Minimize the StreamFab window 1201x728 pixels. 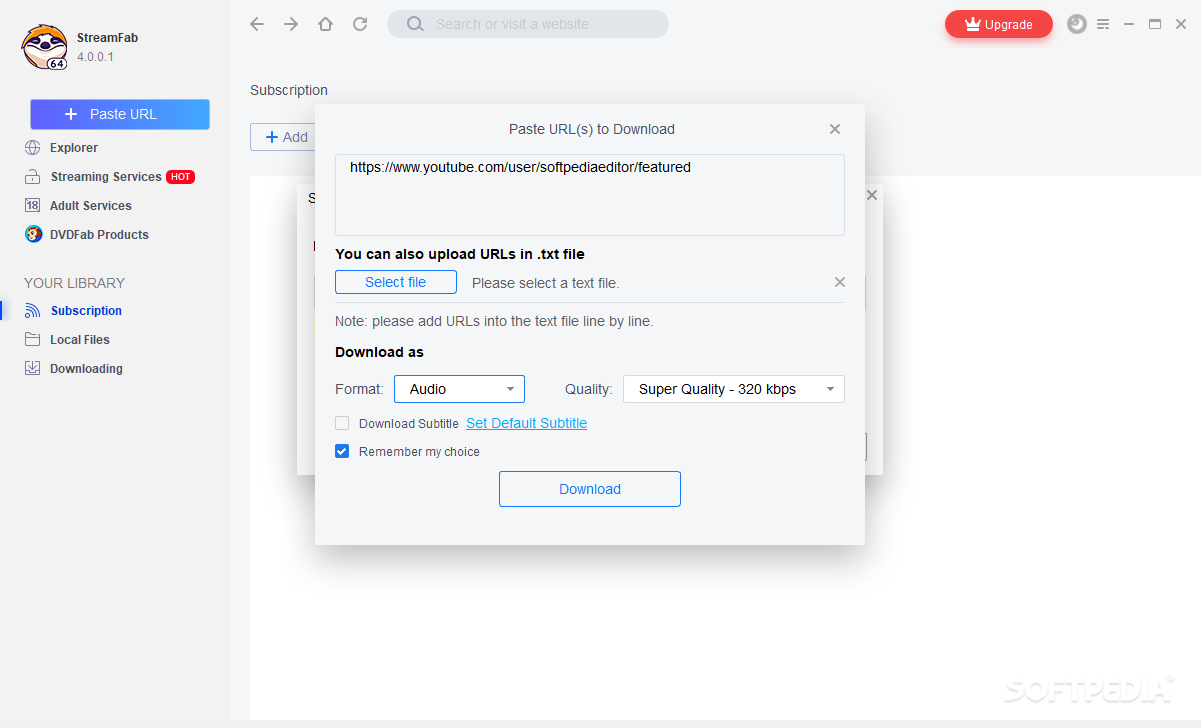click(x=1129, y=24)
